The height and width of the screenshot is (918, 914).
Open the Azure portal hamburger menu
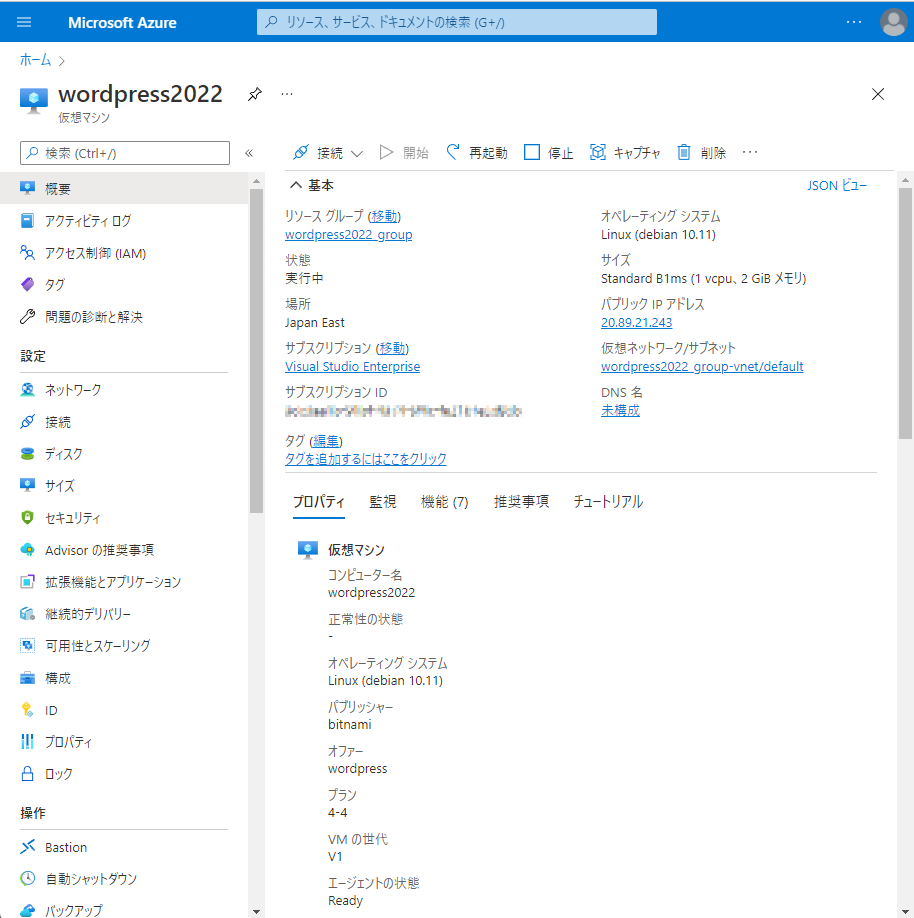coord(24,22)
